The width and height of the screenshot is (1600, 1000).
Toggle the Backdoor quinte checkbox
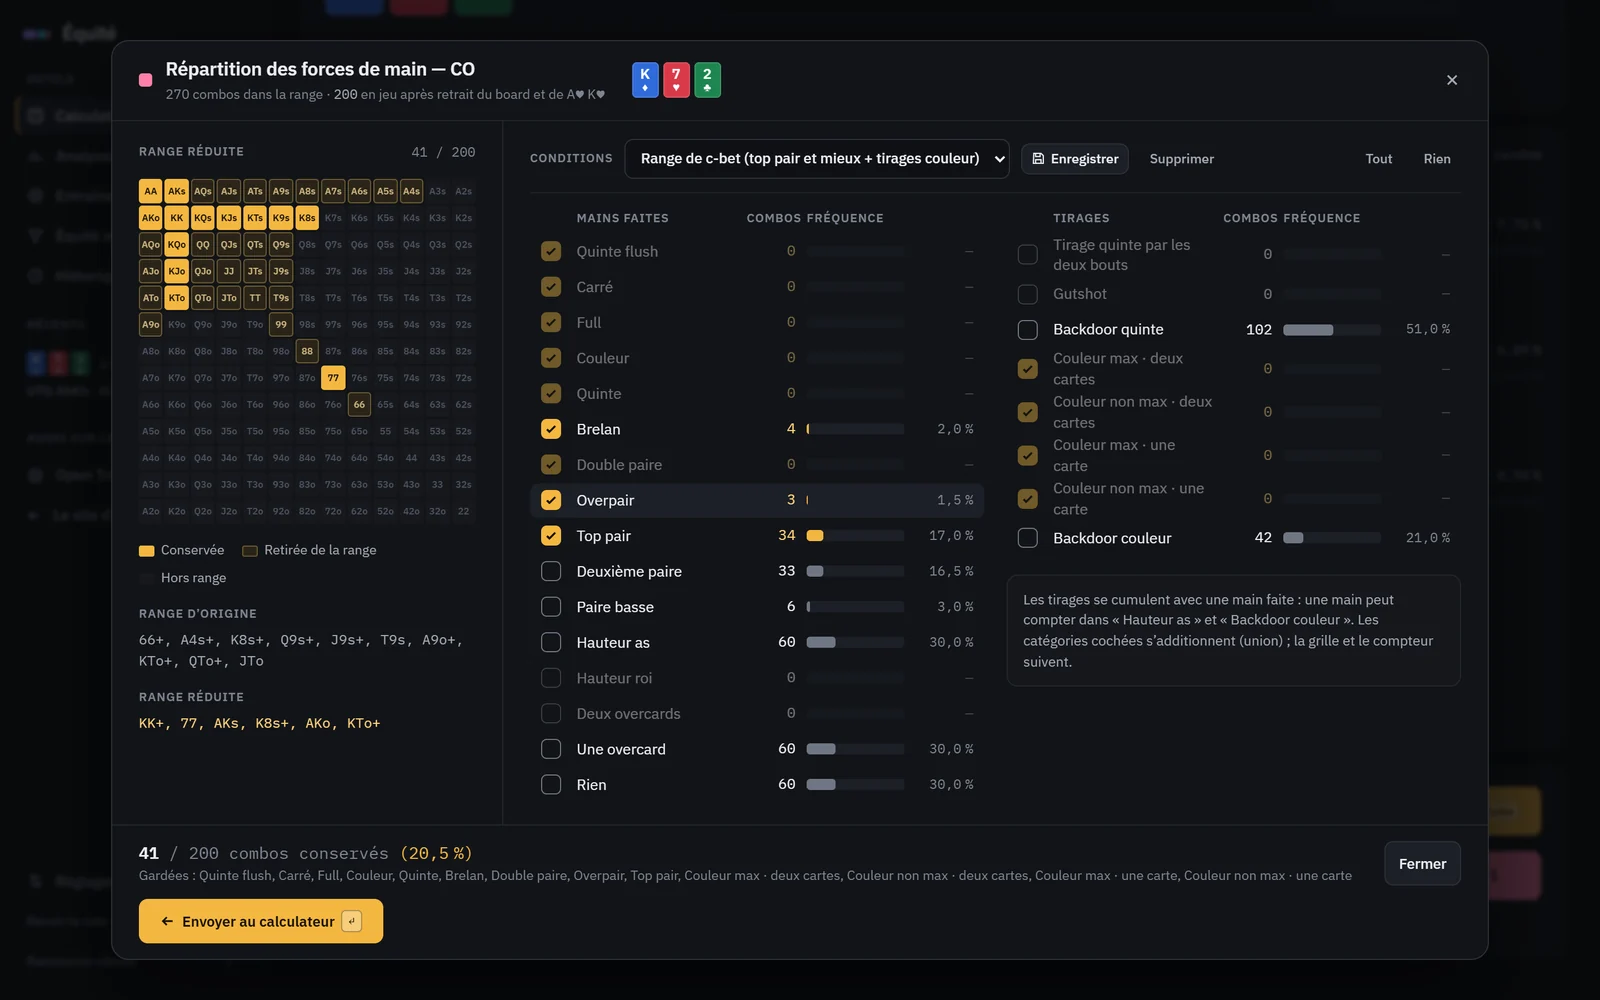click(x=1028, y=330)
